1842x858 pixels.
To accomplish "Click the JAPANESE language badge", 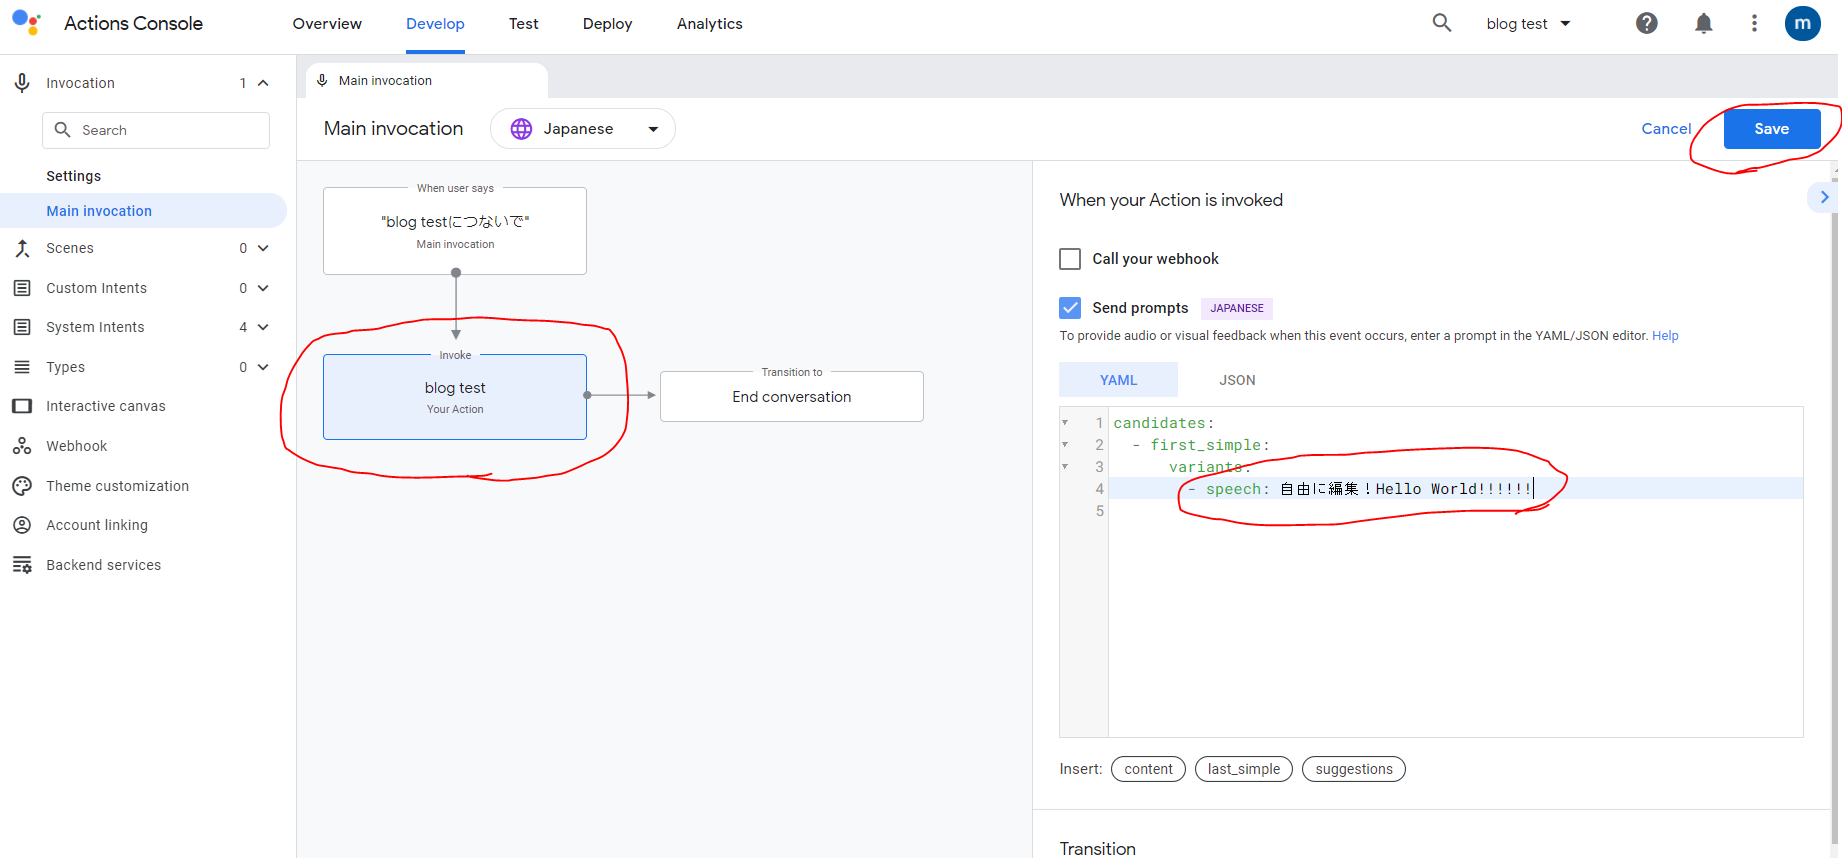I will tap(1237, 308).
